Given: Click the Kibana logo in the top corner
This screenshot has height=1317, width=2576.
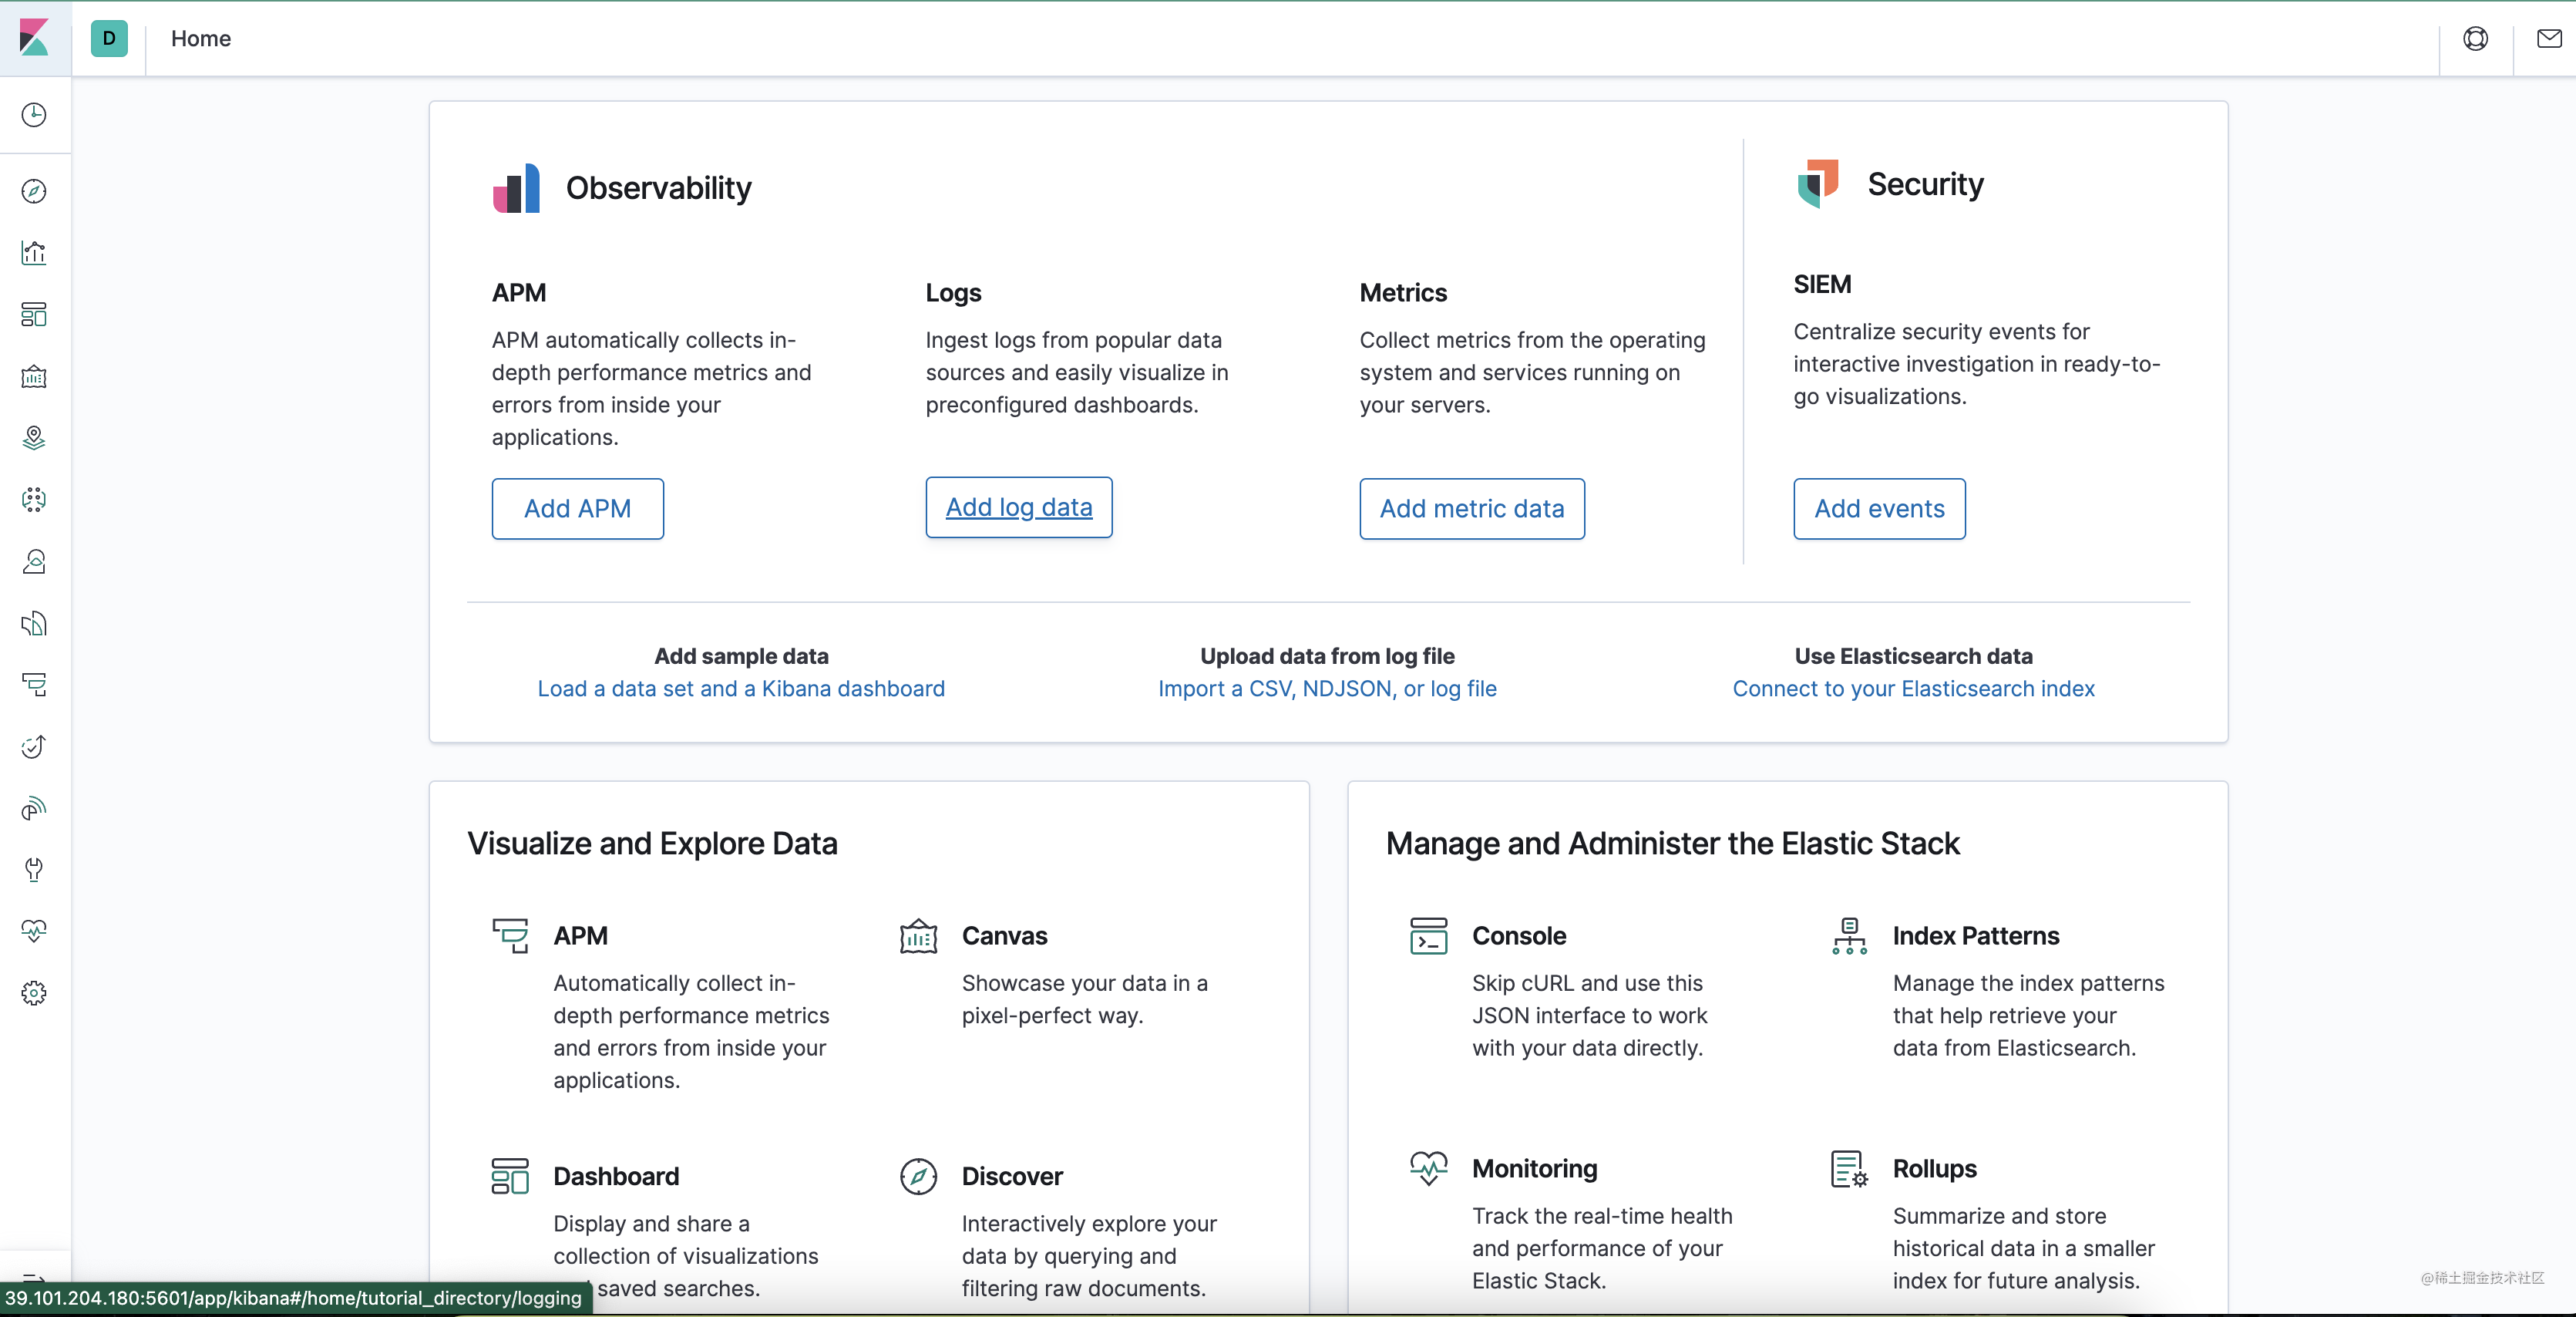Looking at the screenshot, I should [x=34, y=38].
